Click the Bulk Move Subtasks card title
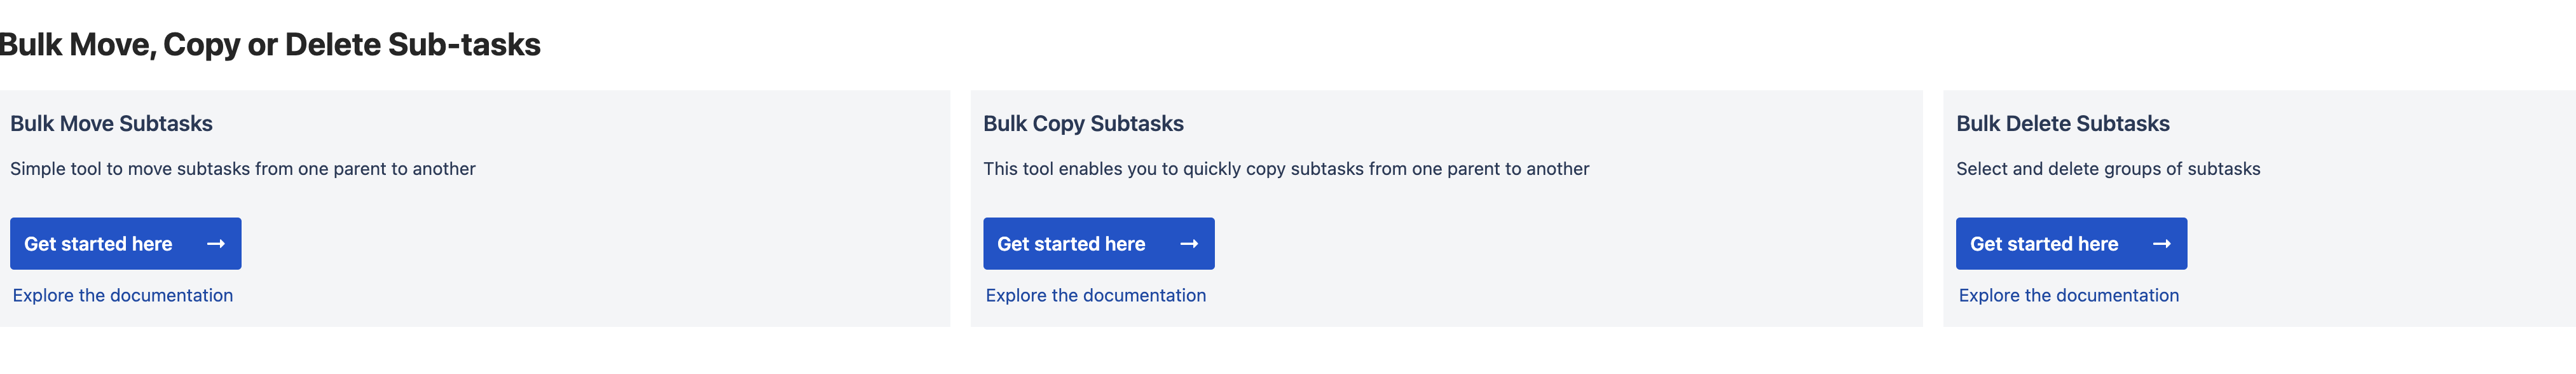This screenshot has width=2576, height=374. coord(111,124)
